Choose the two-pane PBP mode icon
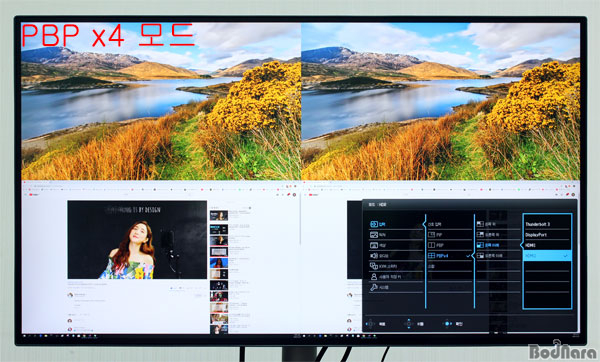600x362 pixels. (x=431, y=245)
